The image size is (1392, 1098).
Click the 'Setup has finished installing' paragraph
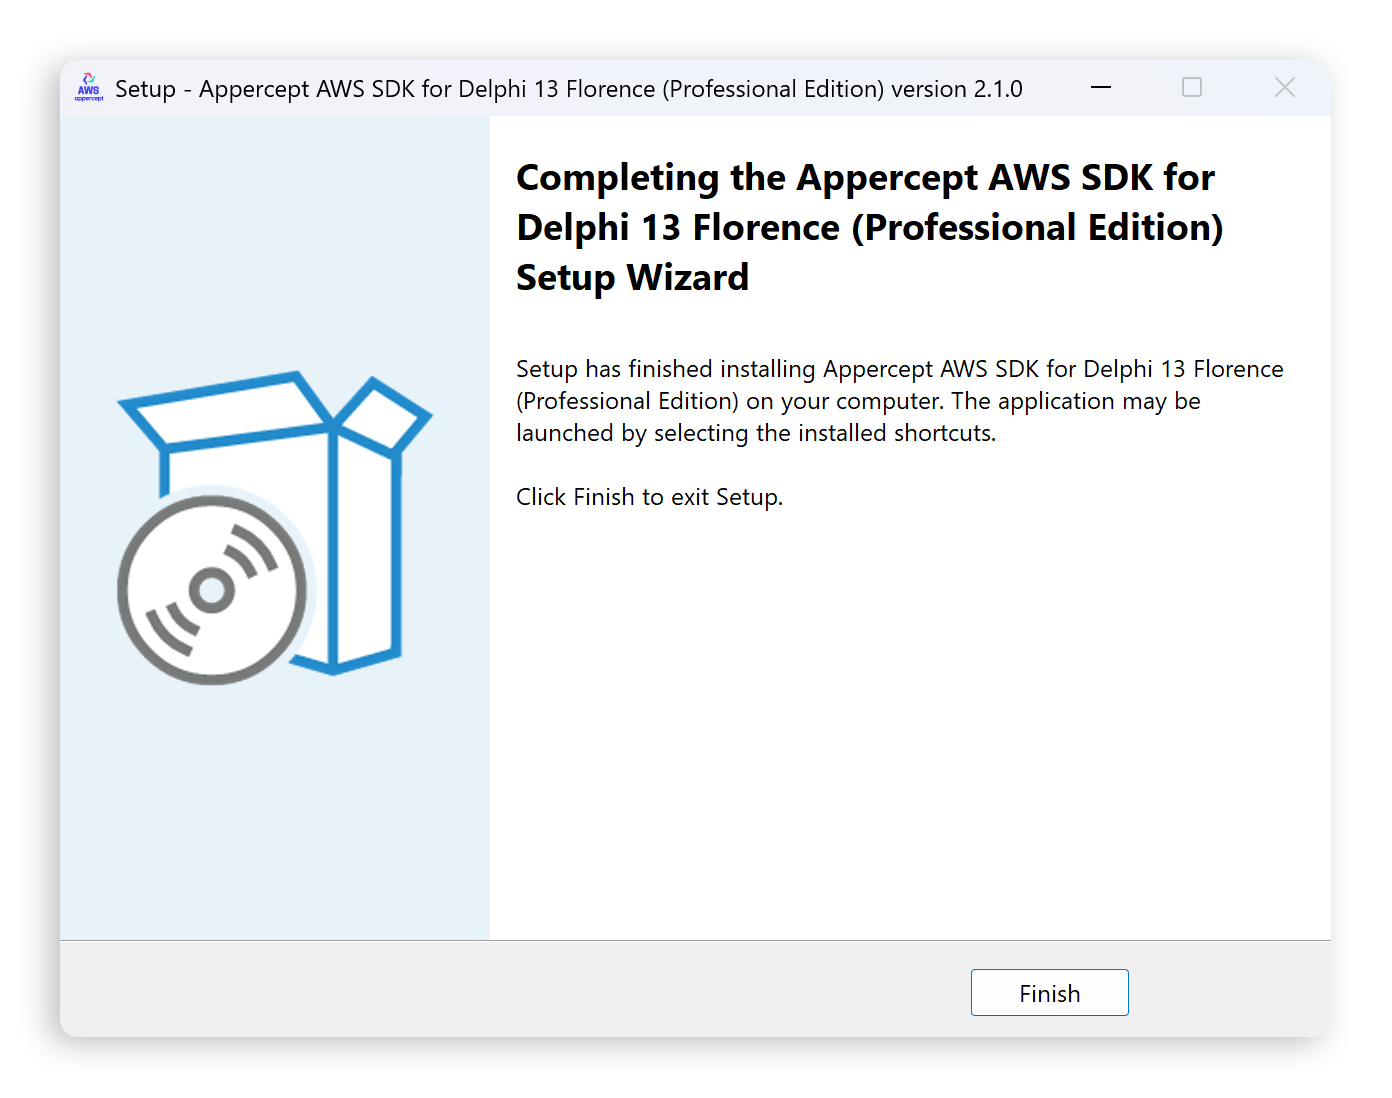pos(899,401)
